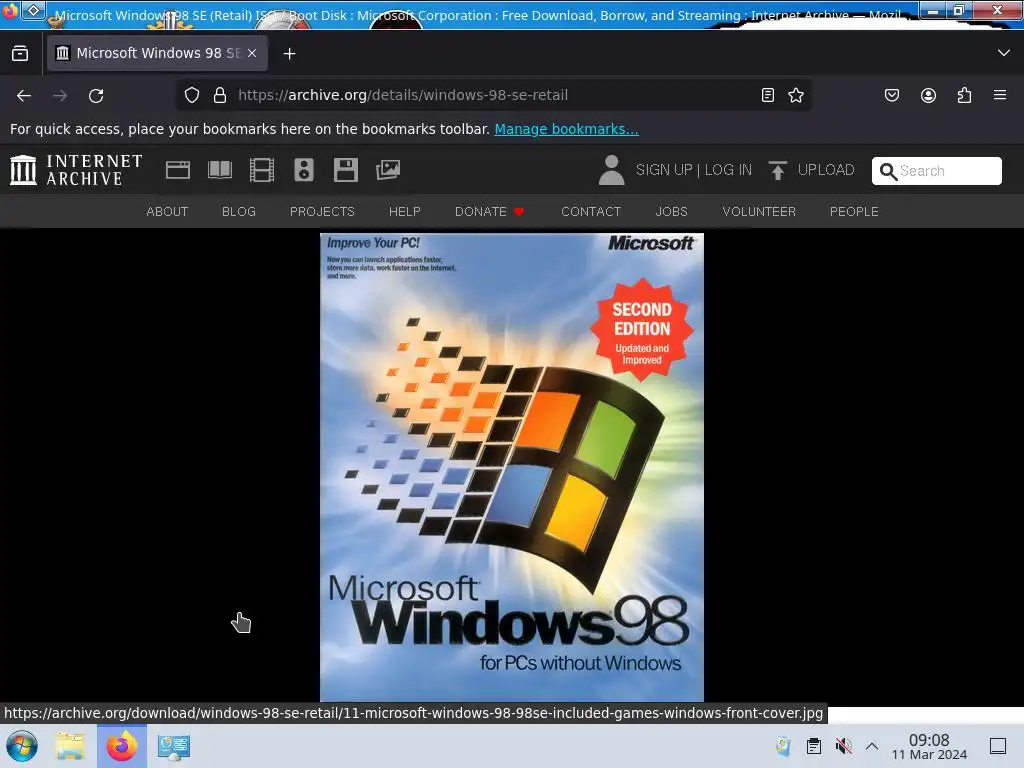This screenshot has width=1024, height=768.
Task: Reload the current page
Action: (96, 96)
